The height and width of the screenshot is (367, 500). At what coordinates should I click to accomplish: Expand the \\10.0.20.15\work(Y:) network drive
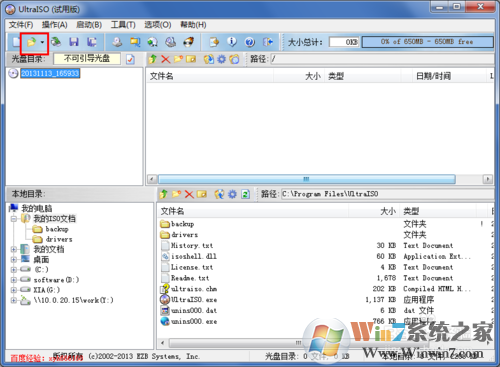pos(14,301)
